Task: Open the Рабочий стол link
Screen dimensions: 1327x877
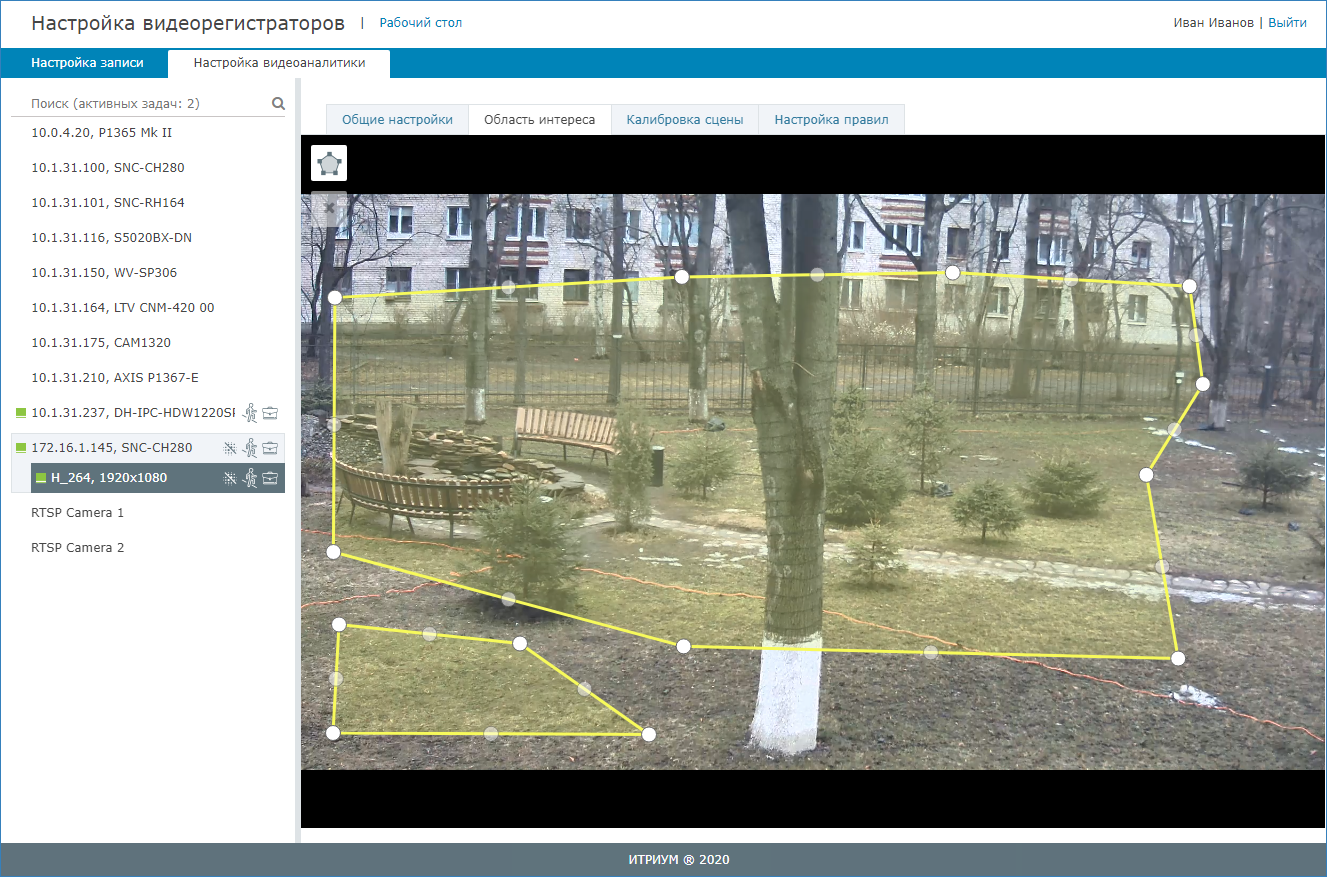Action: (x=421, y=22)
